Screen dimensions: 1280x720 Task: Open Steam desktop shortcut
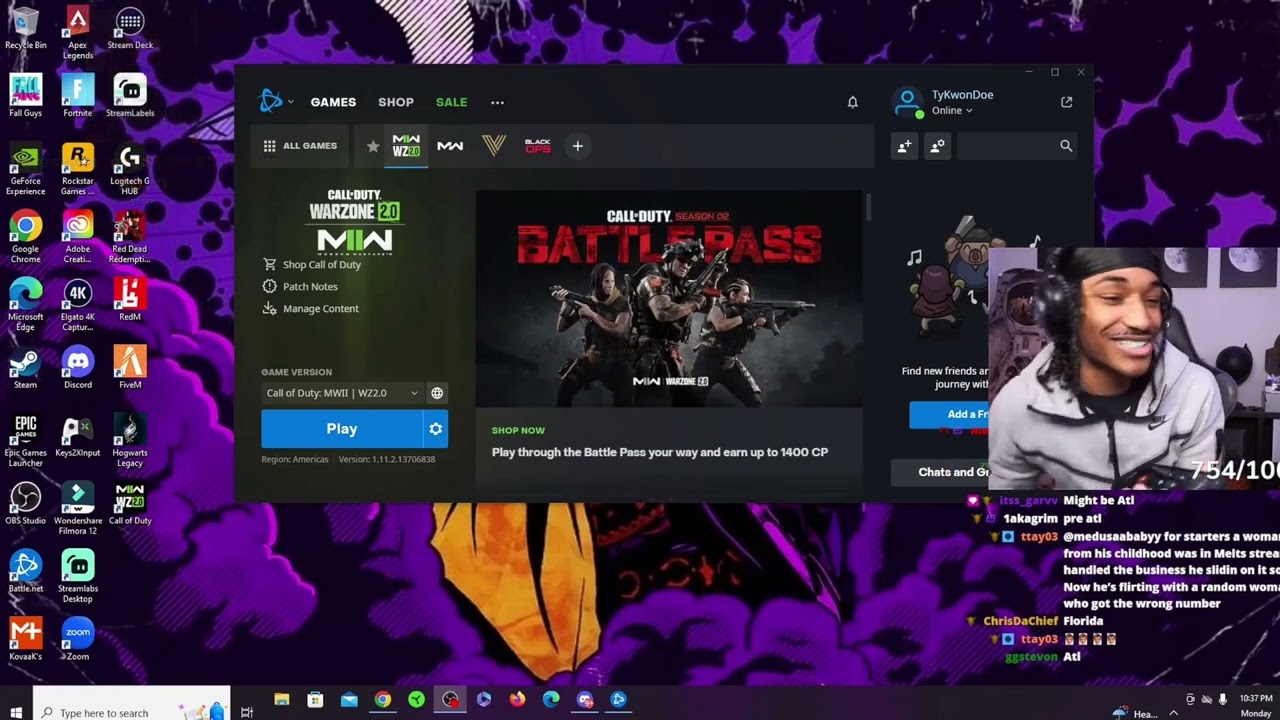[26, 368]
